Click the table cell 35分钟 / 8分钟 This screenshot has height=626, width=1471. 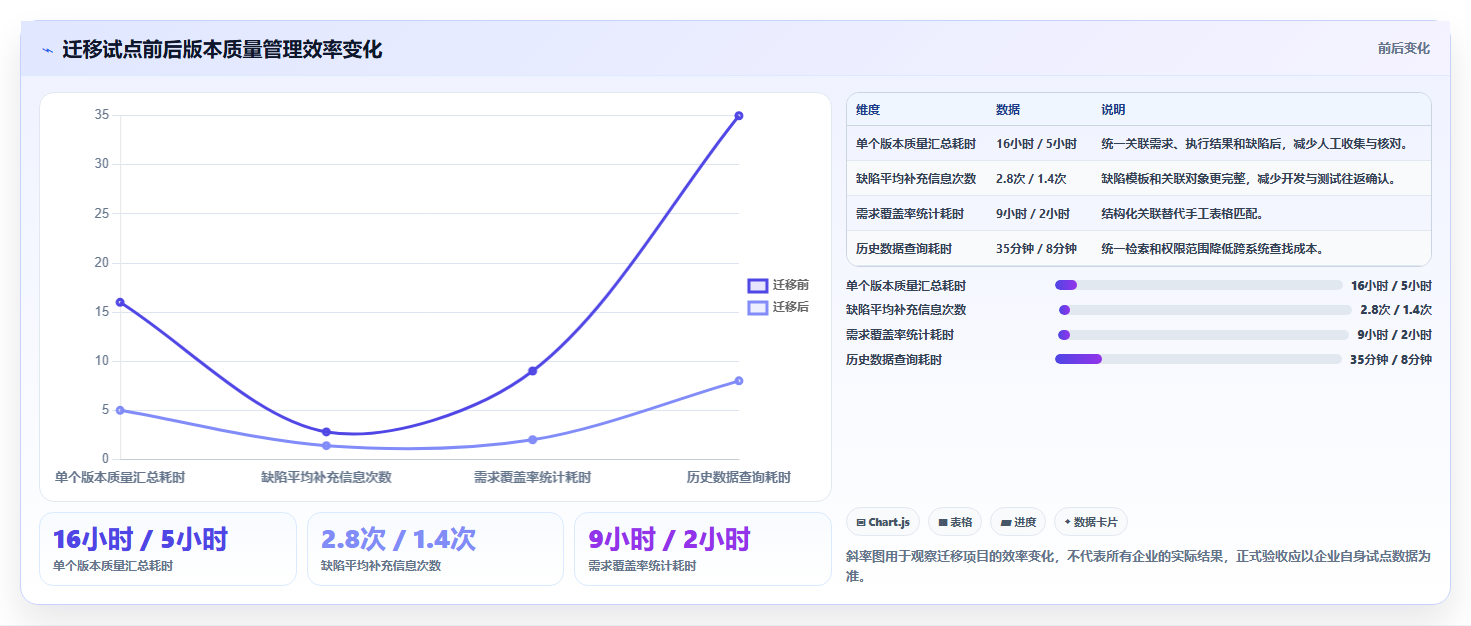(1036, 249)
